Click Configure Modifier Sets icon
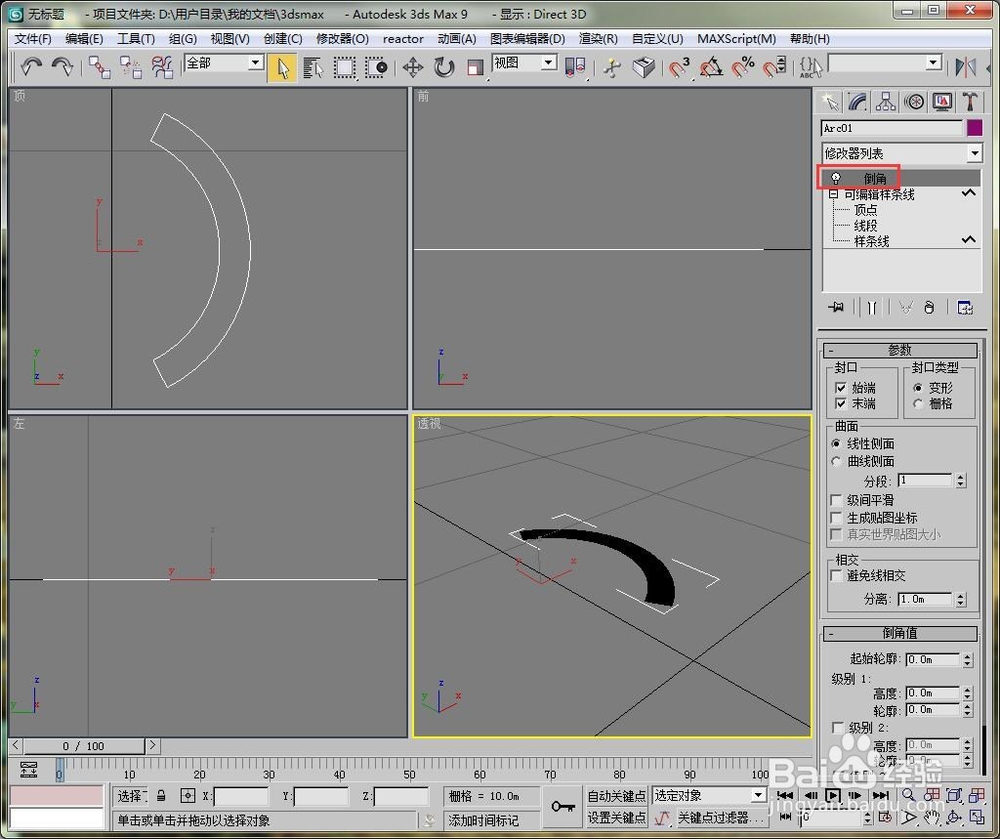This screenshot has width=1000, height=839. [x=965, y=307]
